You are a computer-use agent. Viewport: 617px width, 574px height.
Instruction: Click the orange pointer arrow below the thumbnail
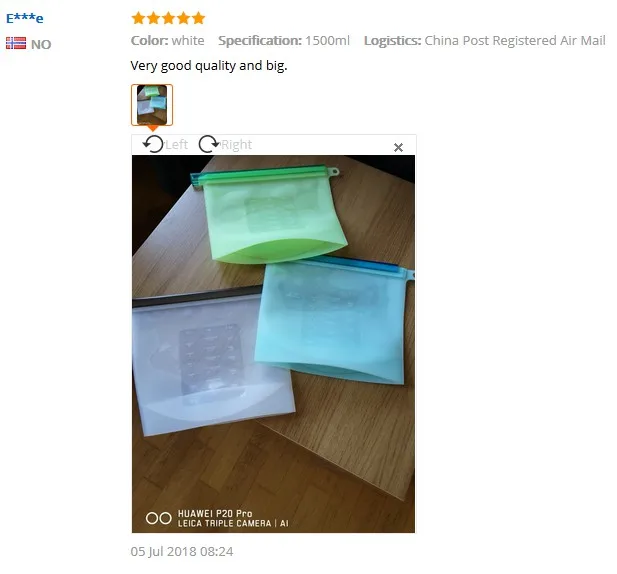(x=152, y=128)
